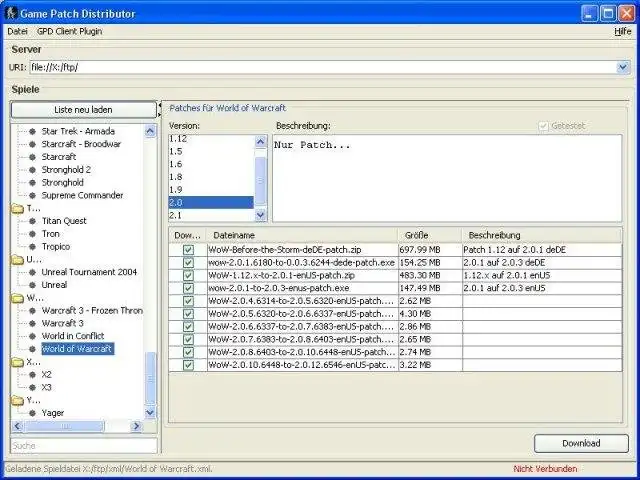Viewport: 640px width, 480px height.
Task: Collapse the U games folder
Action: coord(18,260)
